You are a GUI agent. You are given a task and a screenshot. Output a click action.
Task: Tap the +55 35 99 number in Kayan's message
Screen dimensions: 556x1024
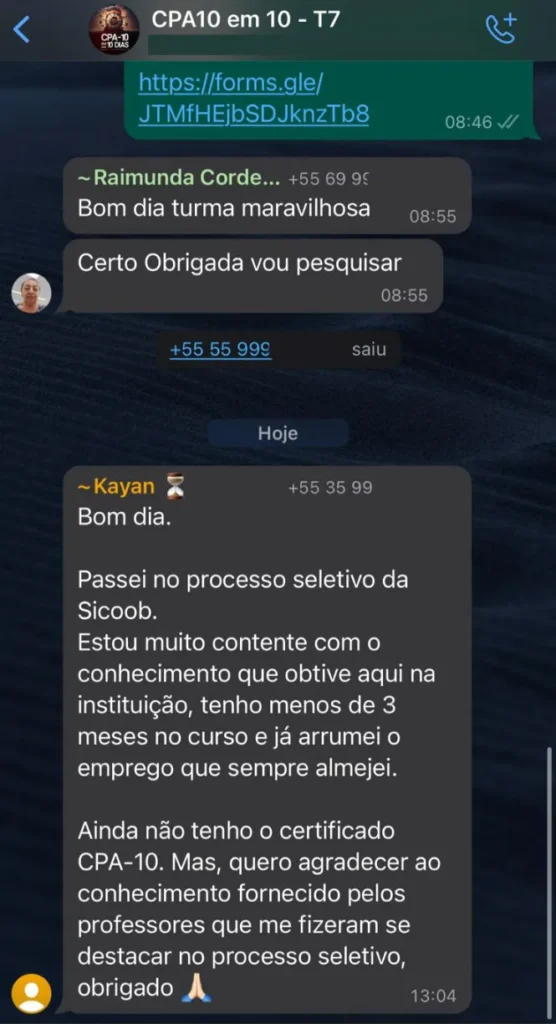pyautogui.click(x=330, y=488)
